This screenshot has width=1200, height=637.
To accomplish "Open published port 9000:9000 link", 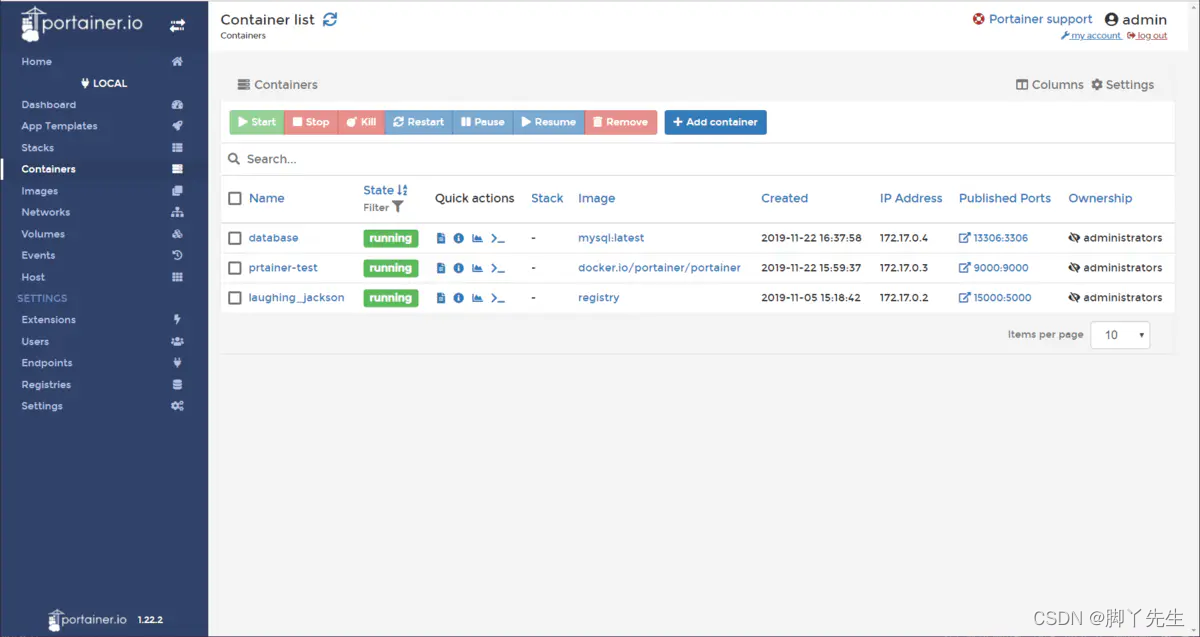I will [994, 268].
